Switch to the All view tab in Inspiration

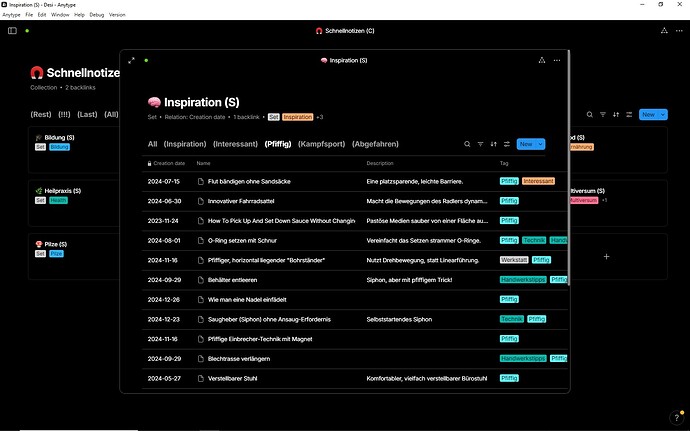click(x=152, y=144)
